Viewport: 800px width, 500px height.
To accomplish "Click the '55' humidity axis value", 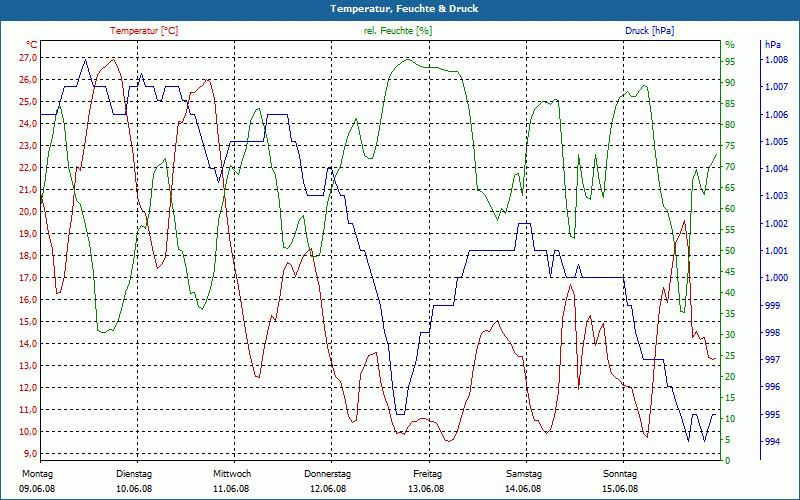I will tap(730, 230).
